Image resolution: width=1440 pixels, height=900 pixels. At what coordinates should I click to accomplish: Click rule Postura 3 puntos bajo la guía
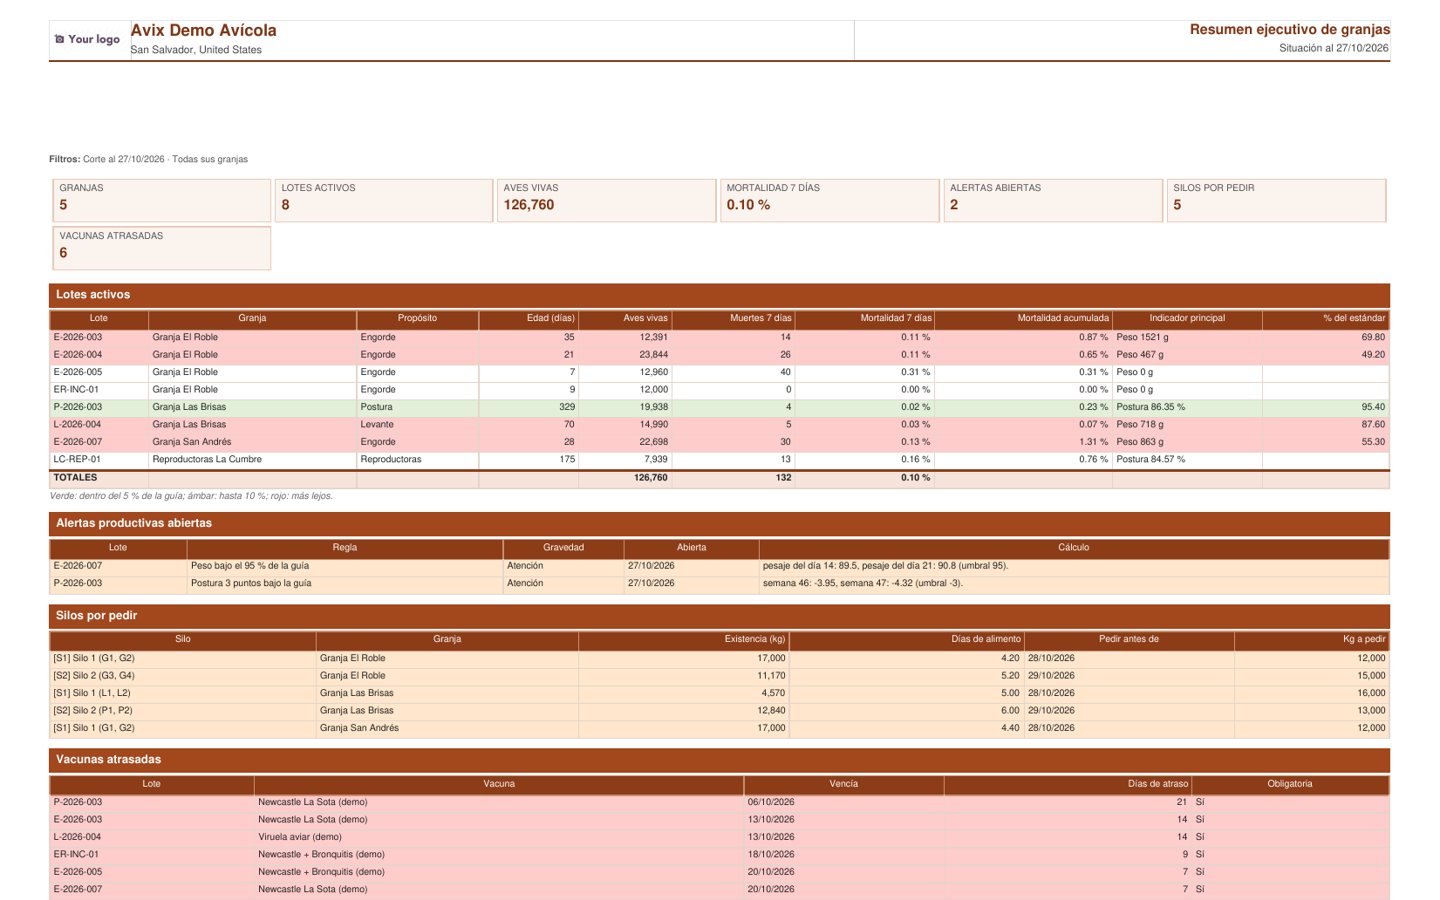(344, 583)
